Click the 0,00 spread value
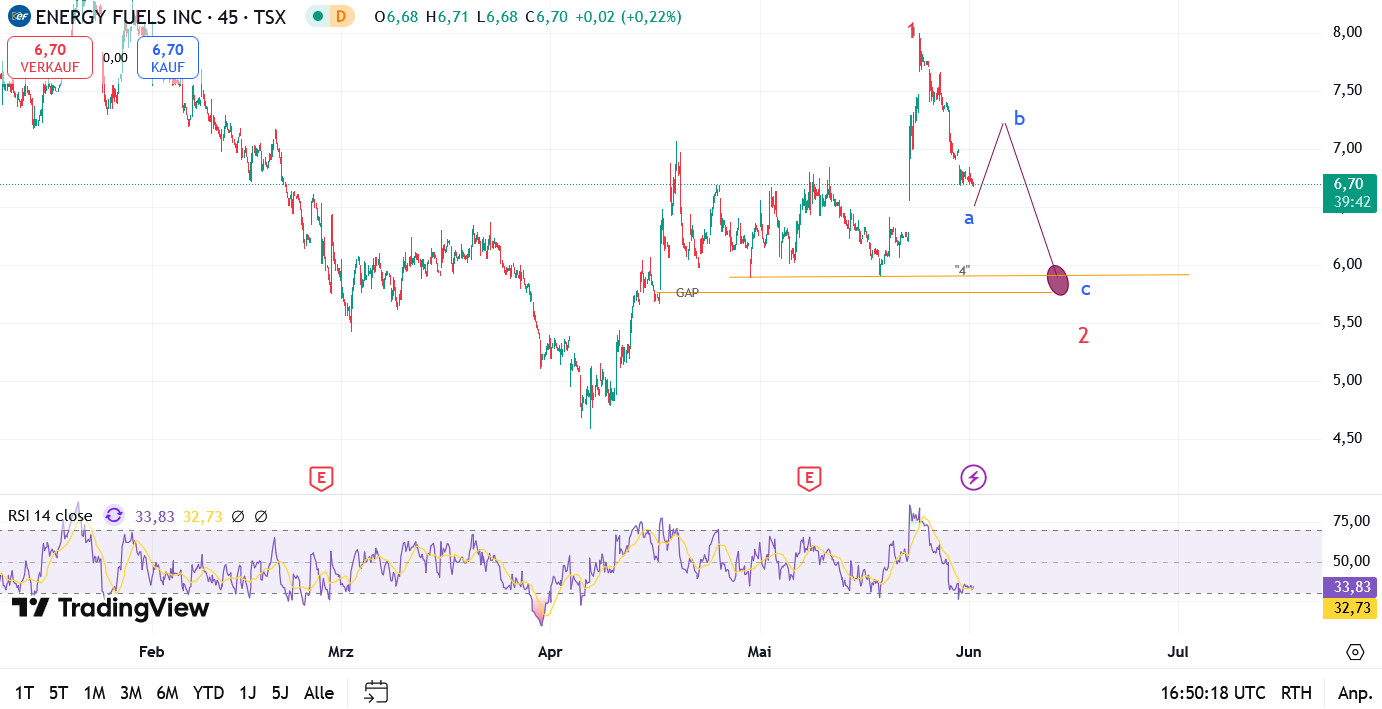The width and height of the screenshot is (1382, 709). coord(115,58)
